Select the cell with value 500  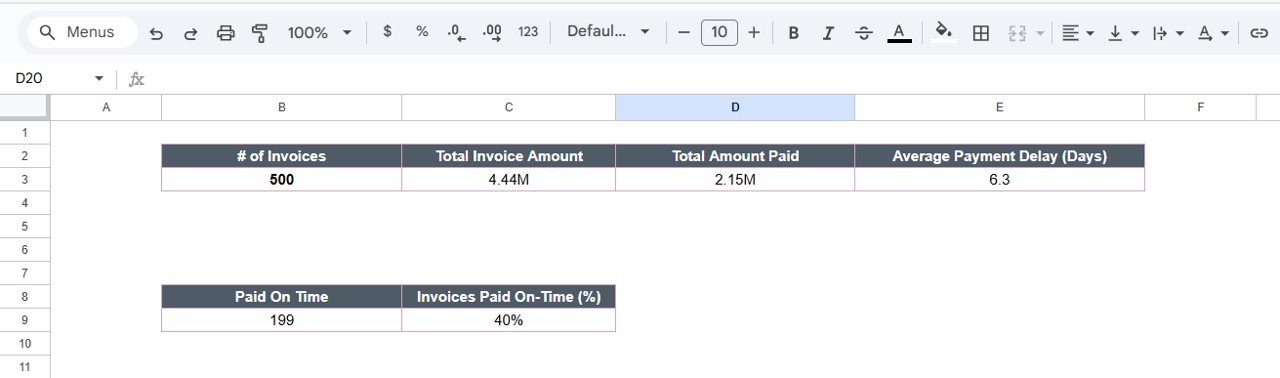pyautogui.click(x=281, y=180)
